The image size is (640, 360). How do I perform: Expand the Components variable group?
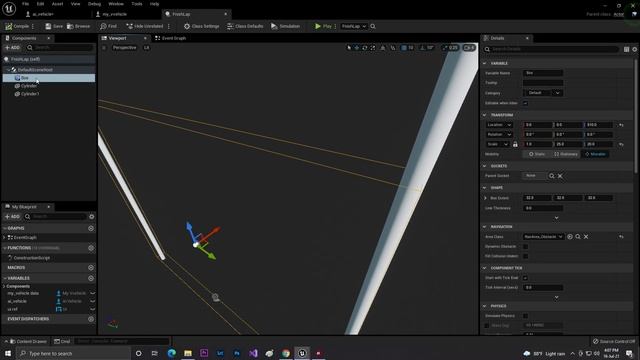4,286
